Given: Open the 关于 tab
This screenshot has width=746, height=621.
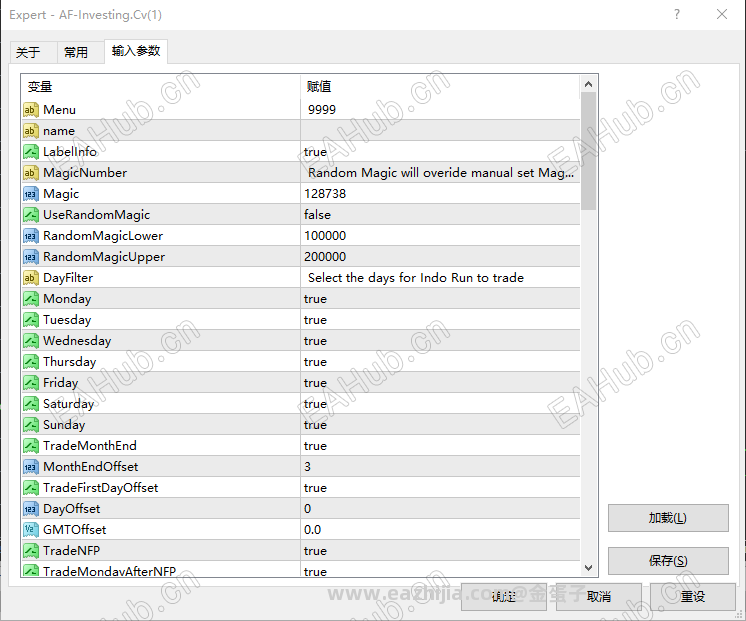Looking at the screenshot, I should (x=33, y=52).
